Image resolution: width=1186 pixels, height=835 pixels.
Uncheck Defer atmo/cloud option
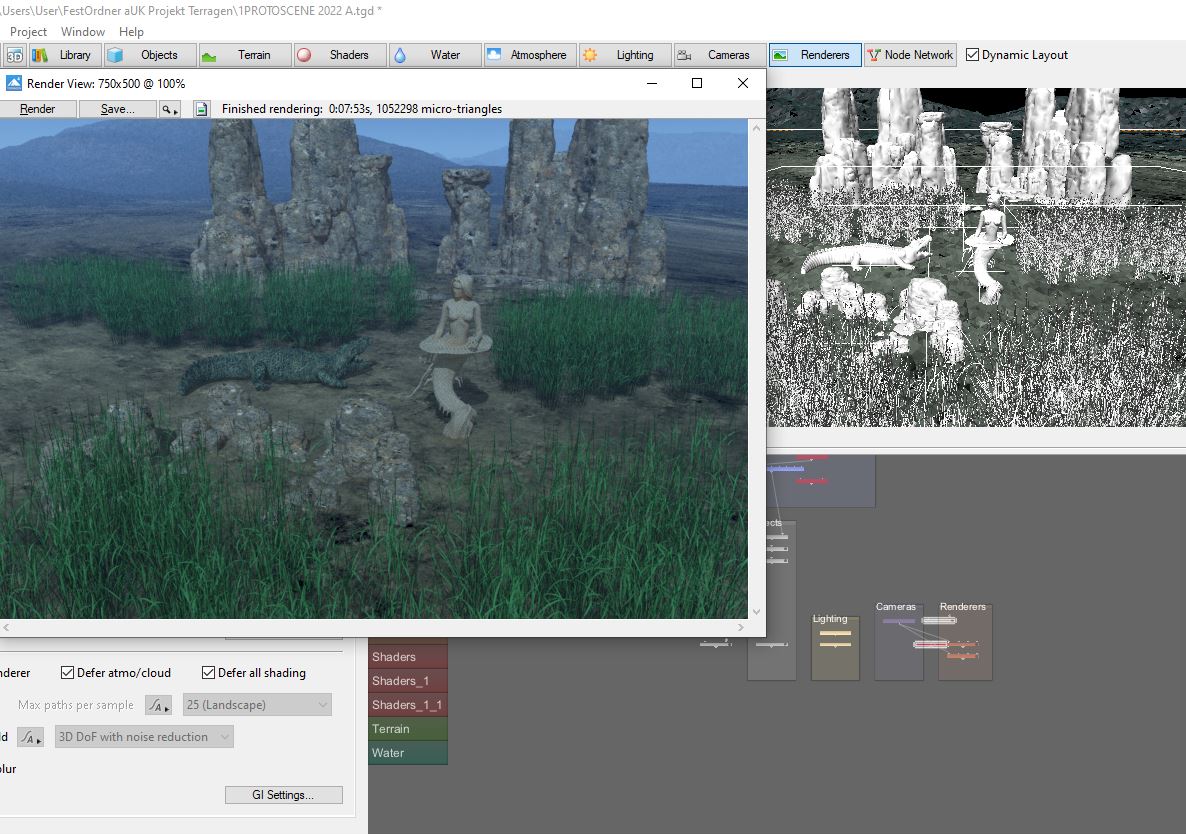tap(68, 673)
